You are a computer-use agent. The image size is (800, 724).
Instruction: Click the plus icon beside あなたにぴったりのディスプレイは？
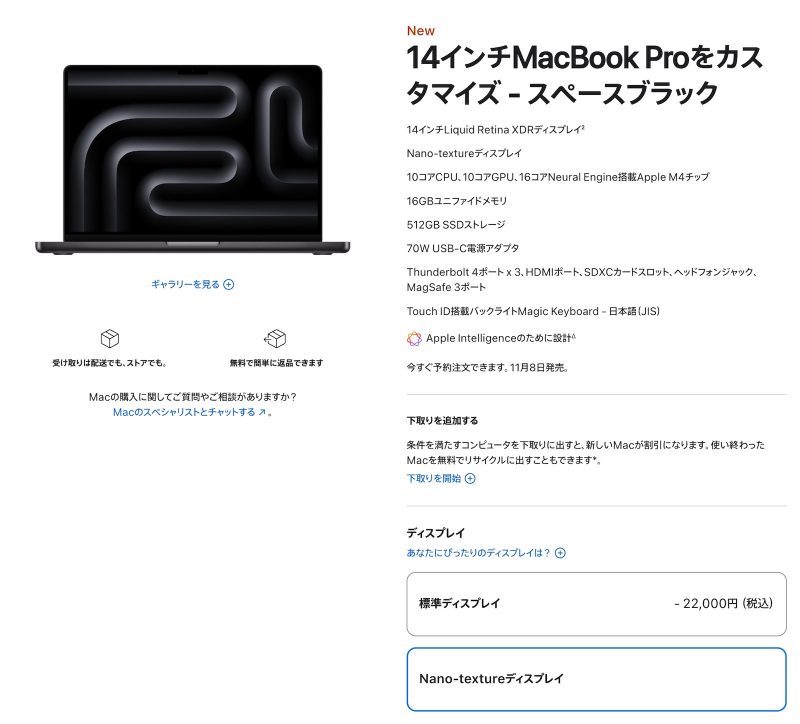[x=560, y=553]
